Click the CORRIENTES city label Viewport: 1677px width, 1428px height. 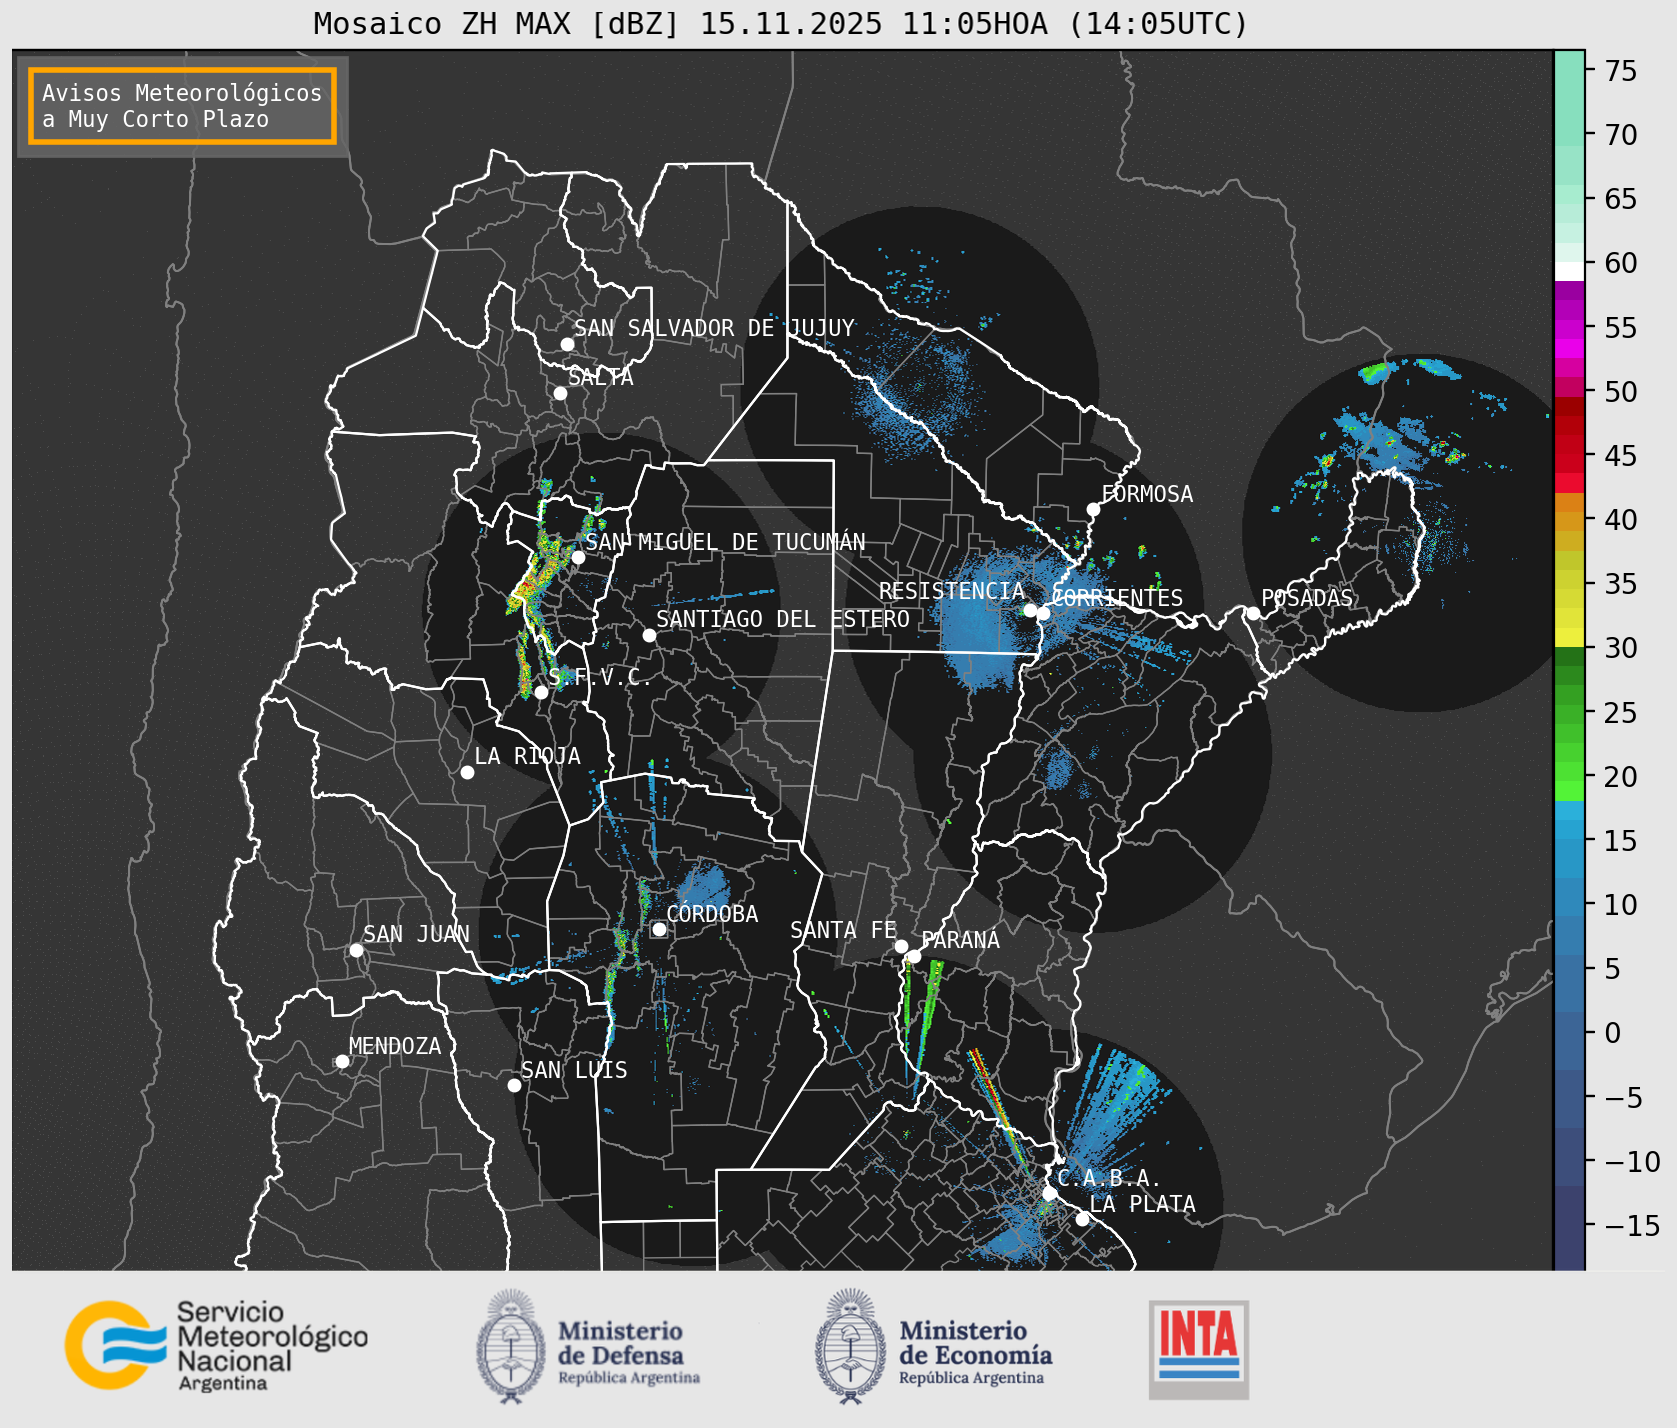click(1118, 598)
